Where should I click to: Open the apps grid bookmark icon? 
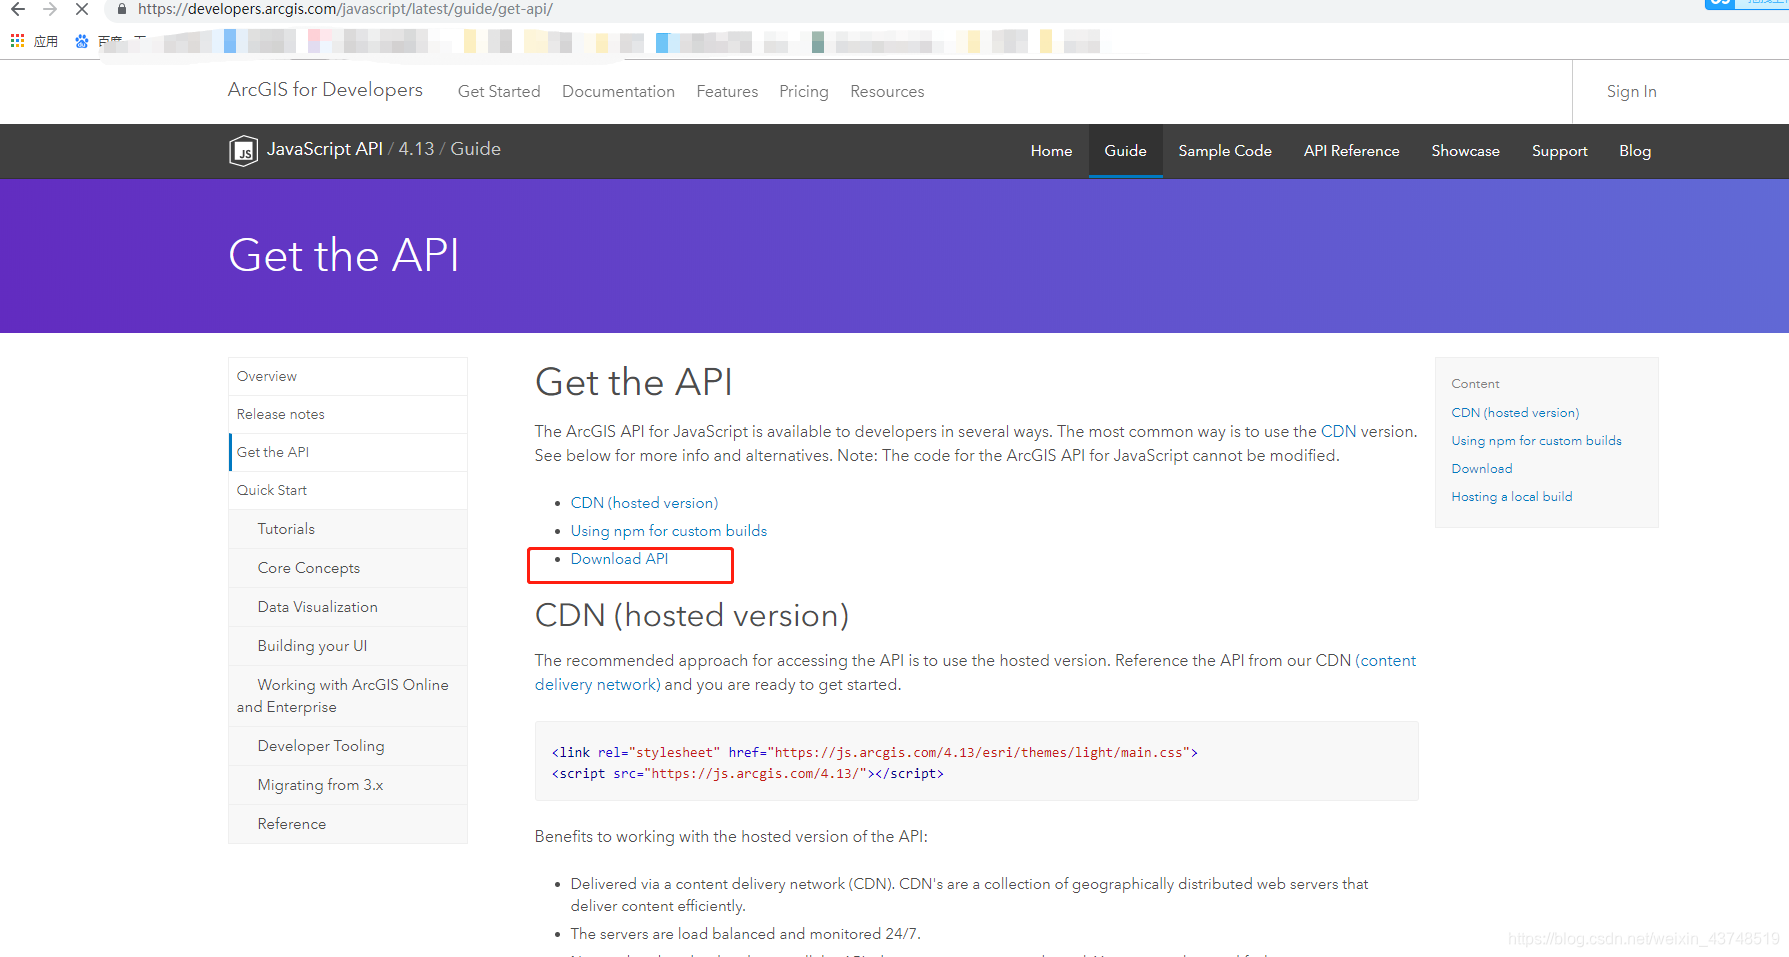(17, 41)
